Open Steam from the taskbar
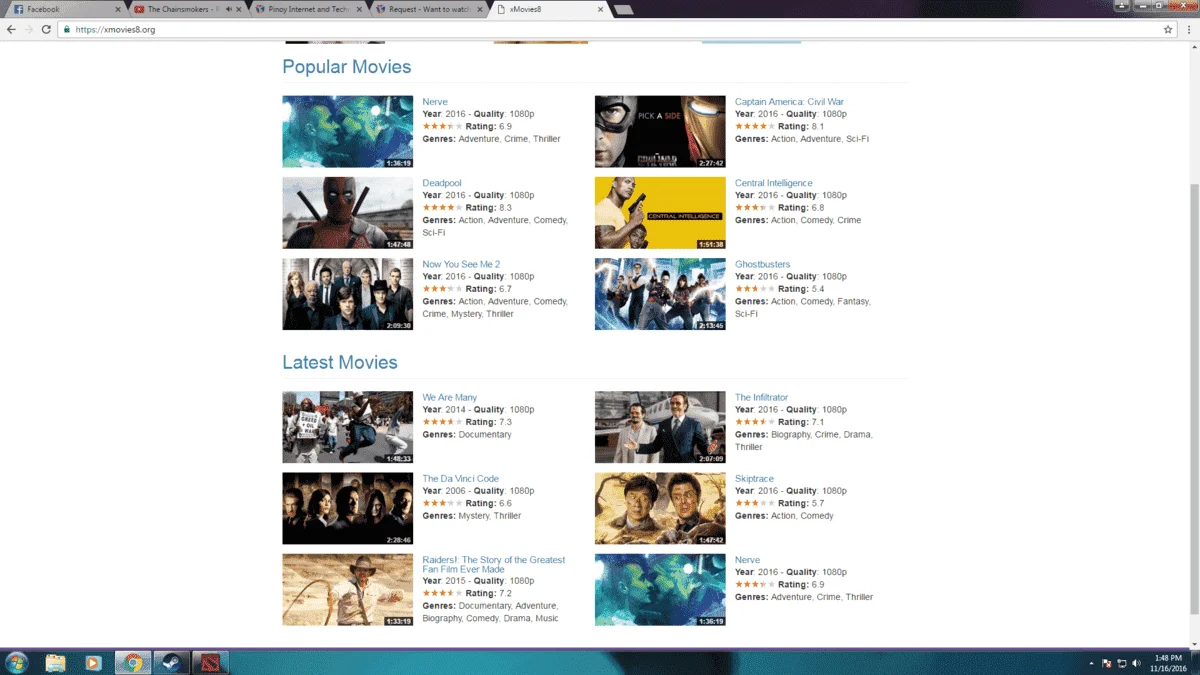 pos(171,663)
